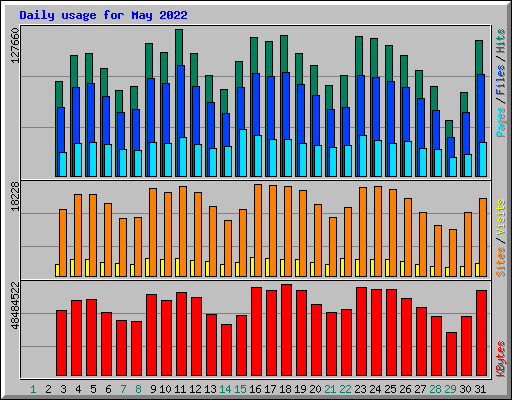
Task: Click day label "4" on the x-axis
Action: click(x=78, y=389)
